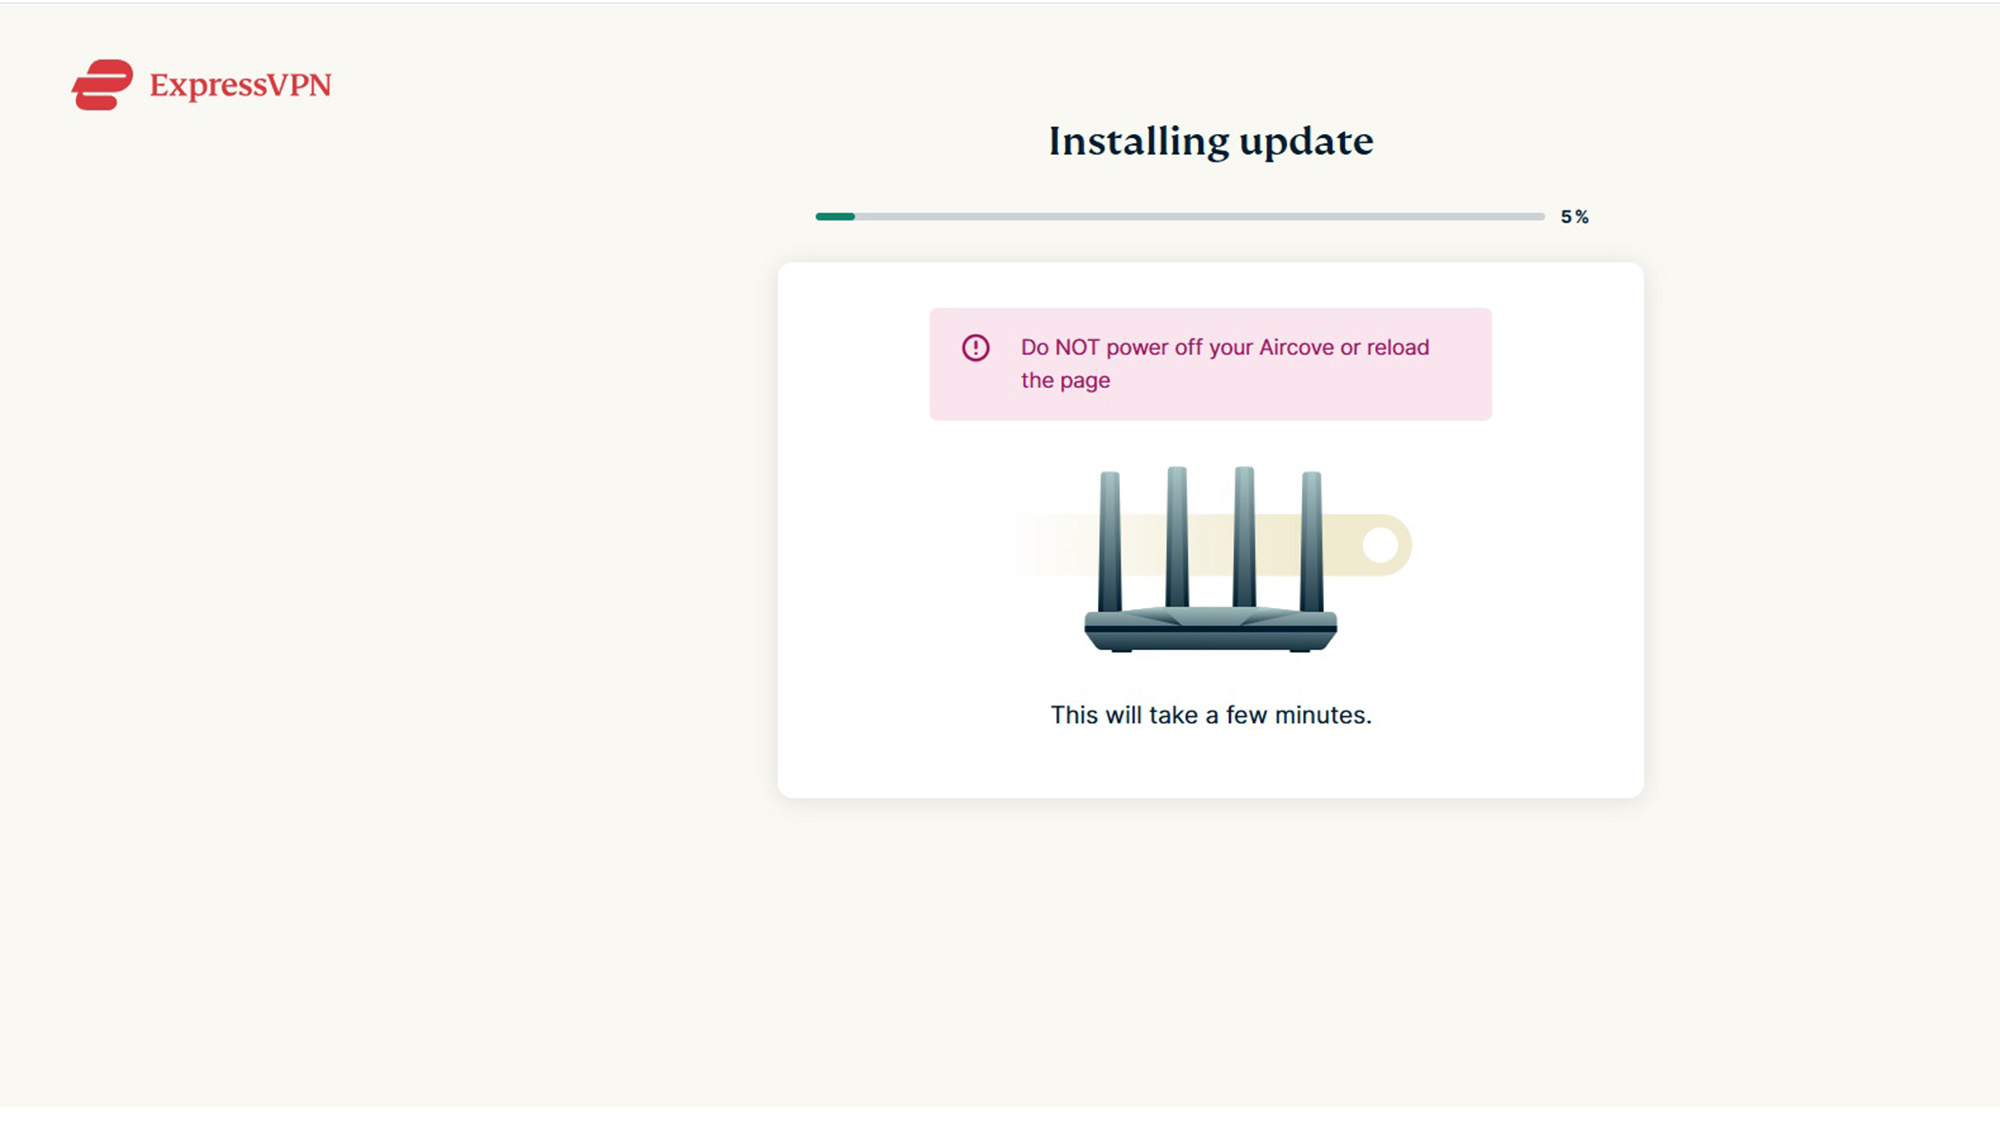Click the red ExpressVPN logo icon
The width and height of the screenshot is (2000, 1125).
(102, 85)
